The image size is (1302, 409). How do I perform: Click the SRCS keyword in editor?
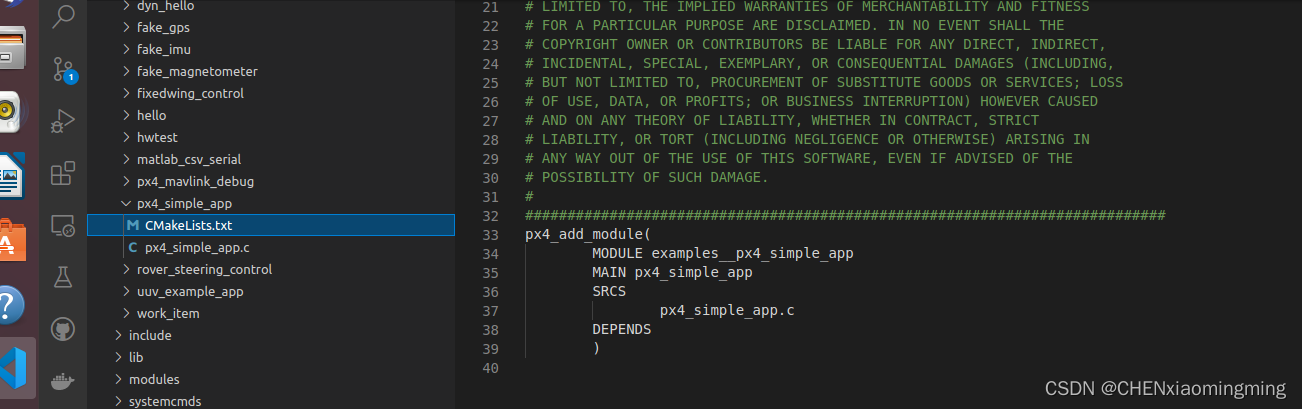coord(609,291)
